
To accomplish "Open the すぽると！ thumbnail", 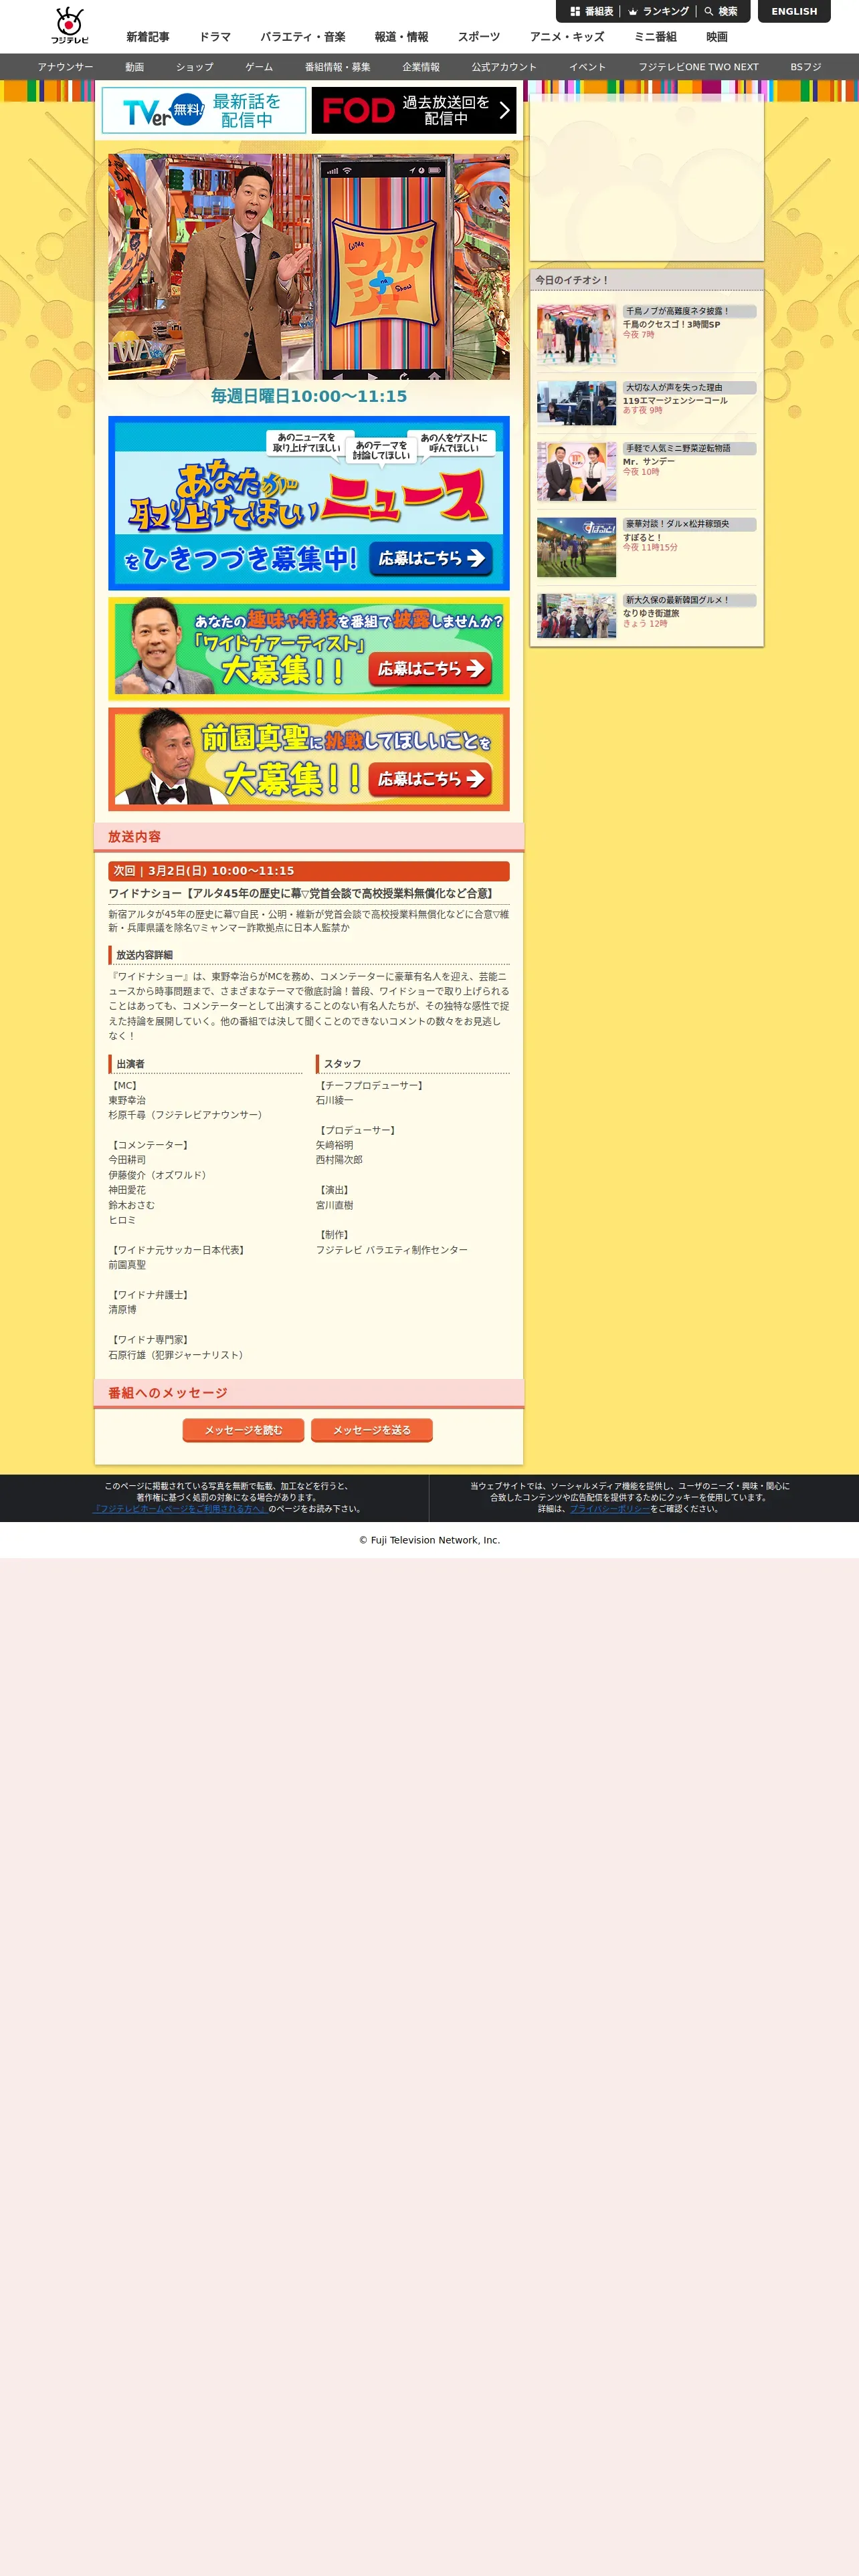I will click(x=577, y=547).
